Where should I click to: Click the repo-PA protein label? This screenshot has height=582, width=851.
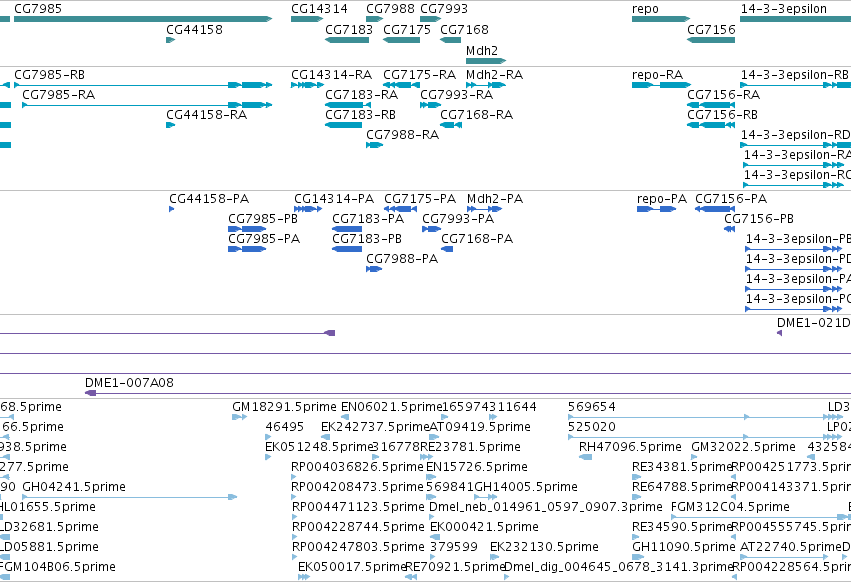(662, 199)
